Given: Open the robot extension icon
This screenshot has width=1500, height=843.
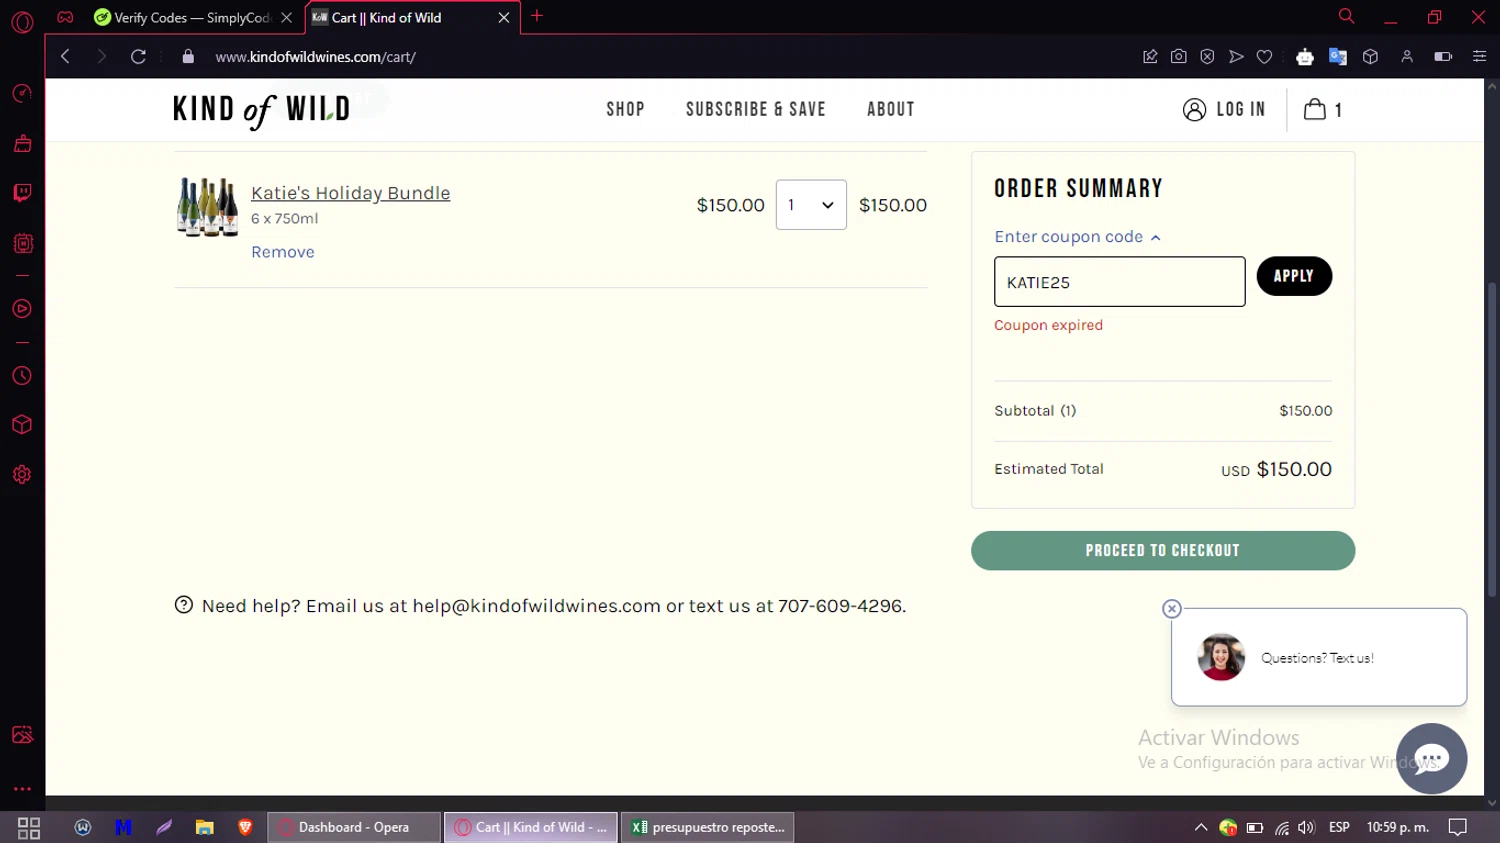Looking at the screenshot, I should click(1304, 57).
